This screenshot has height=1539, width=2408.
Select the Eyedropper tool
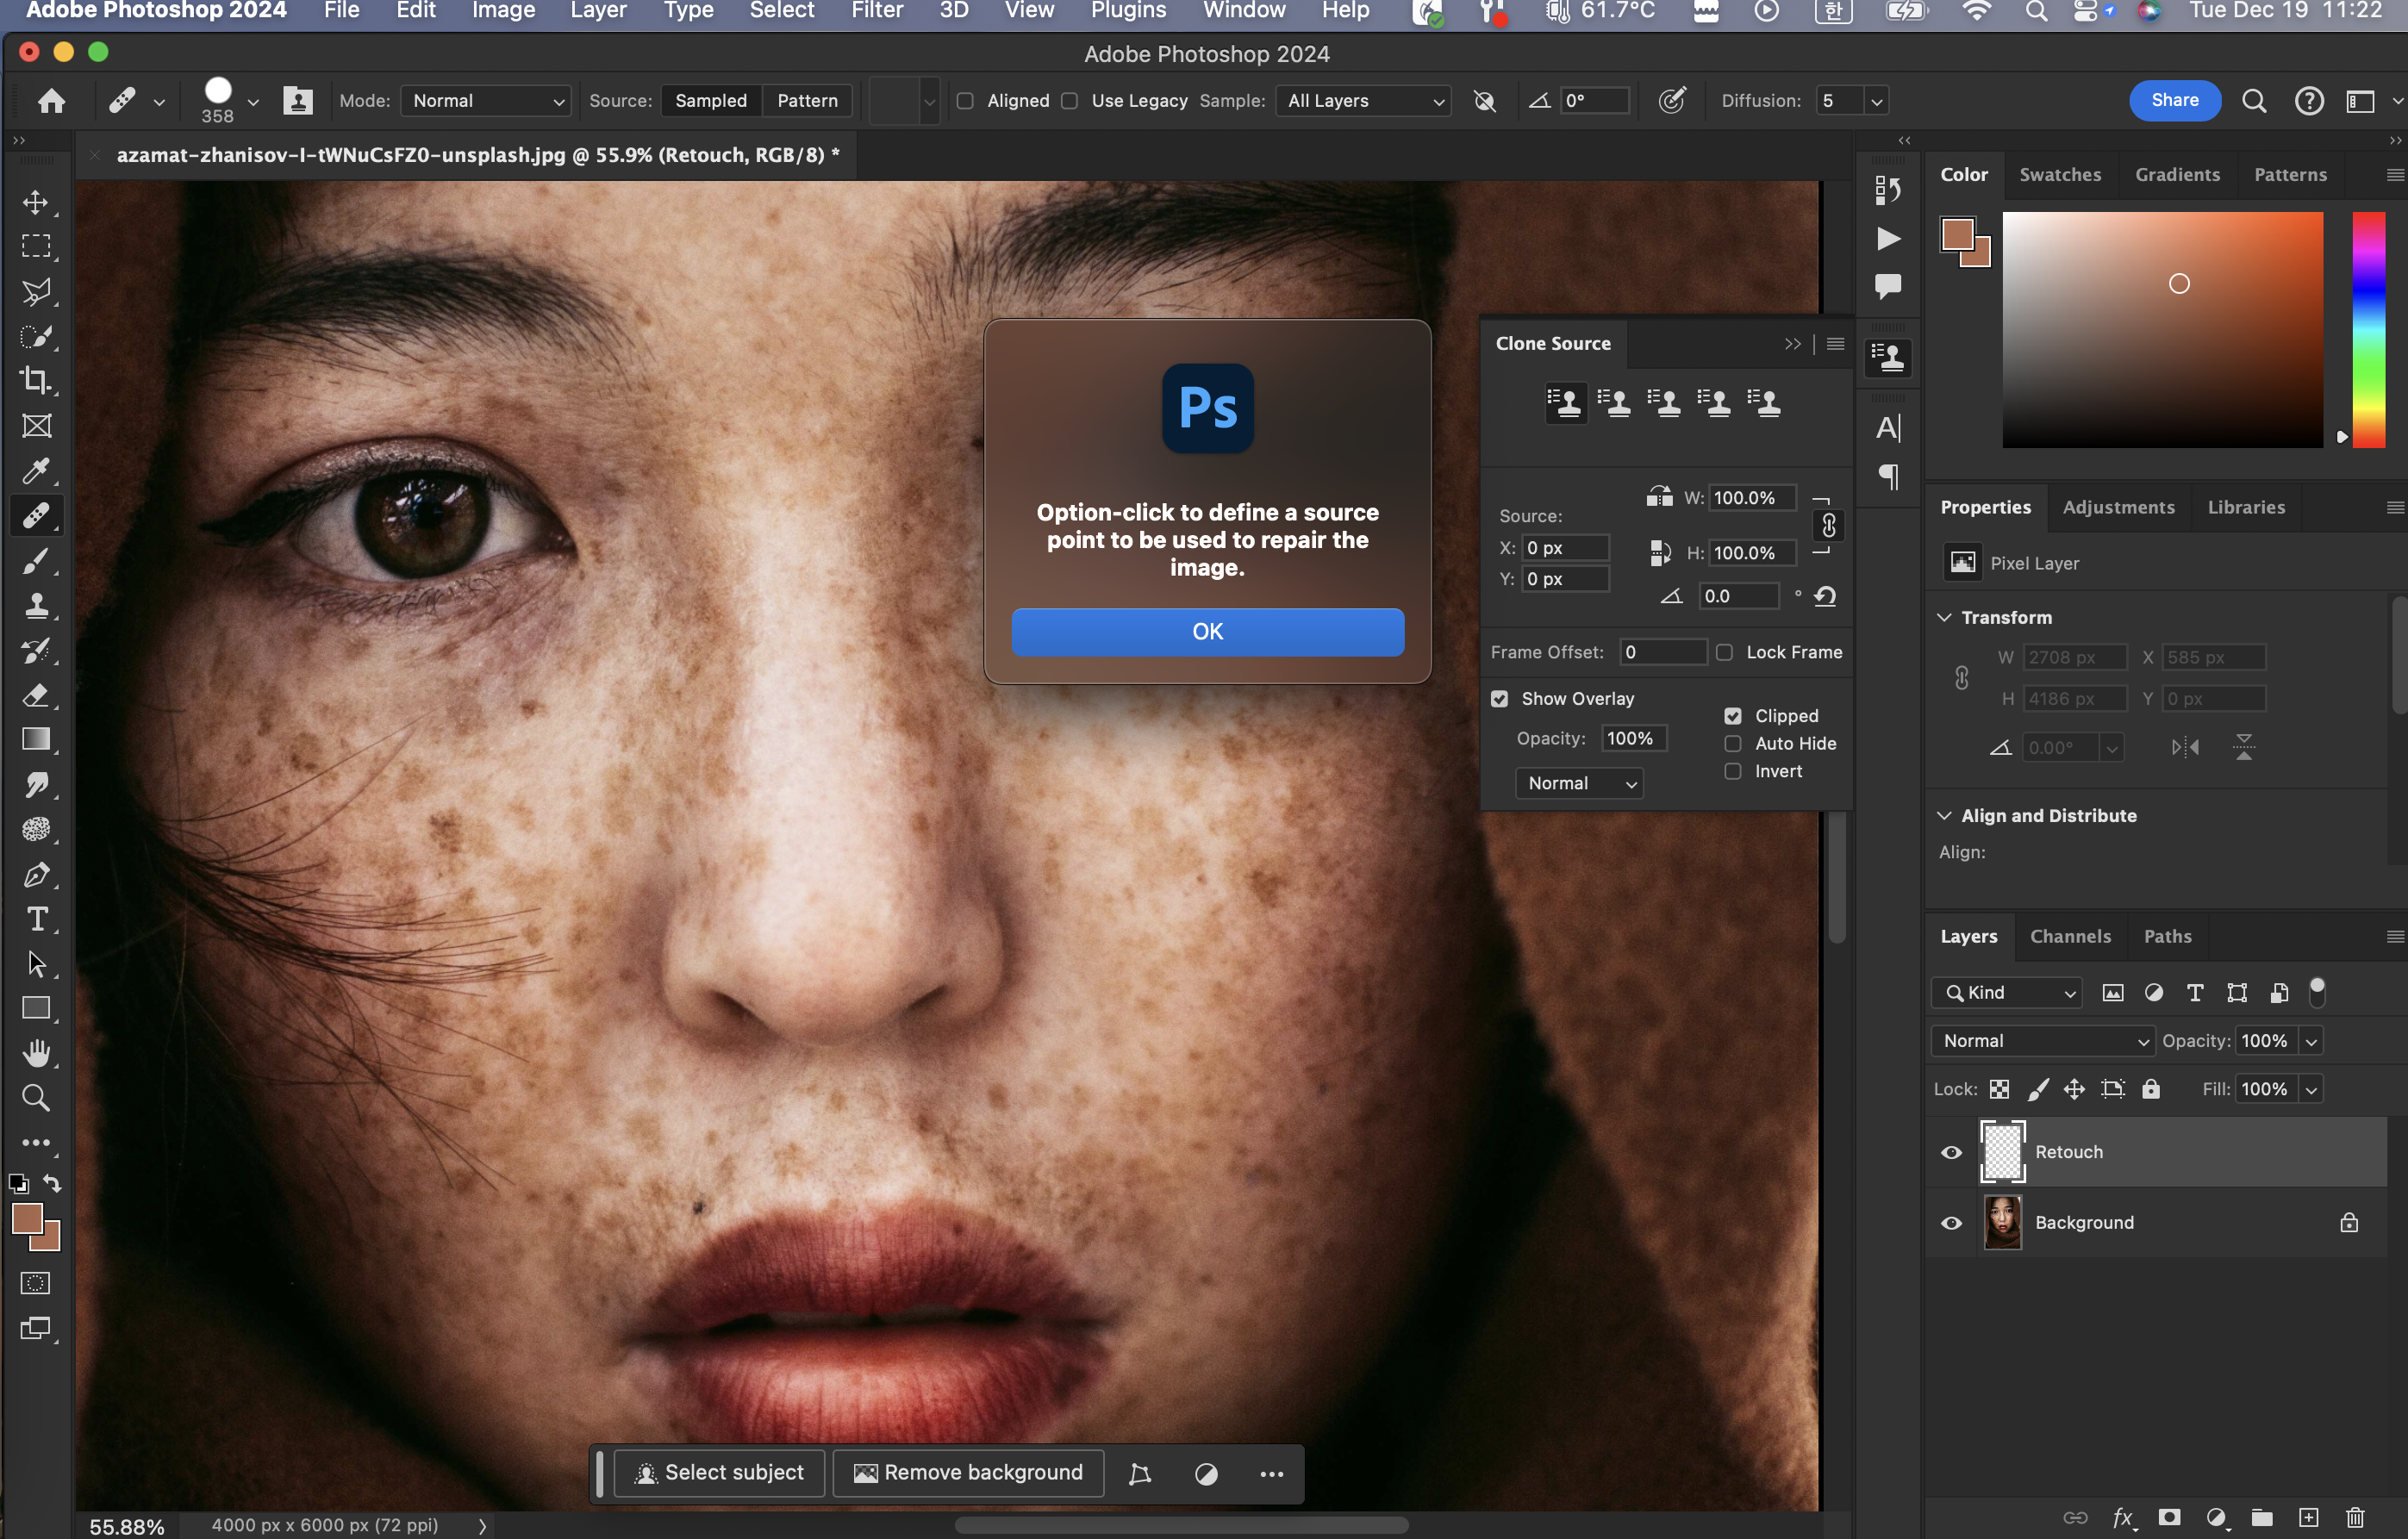pos(37,471)
